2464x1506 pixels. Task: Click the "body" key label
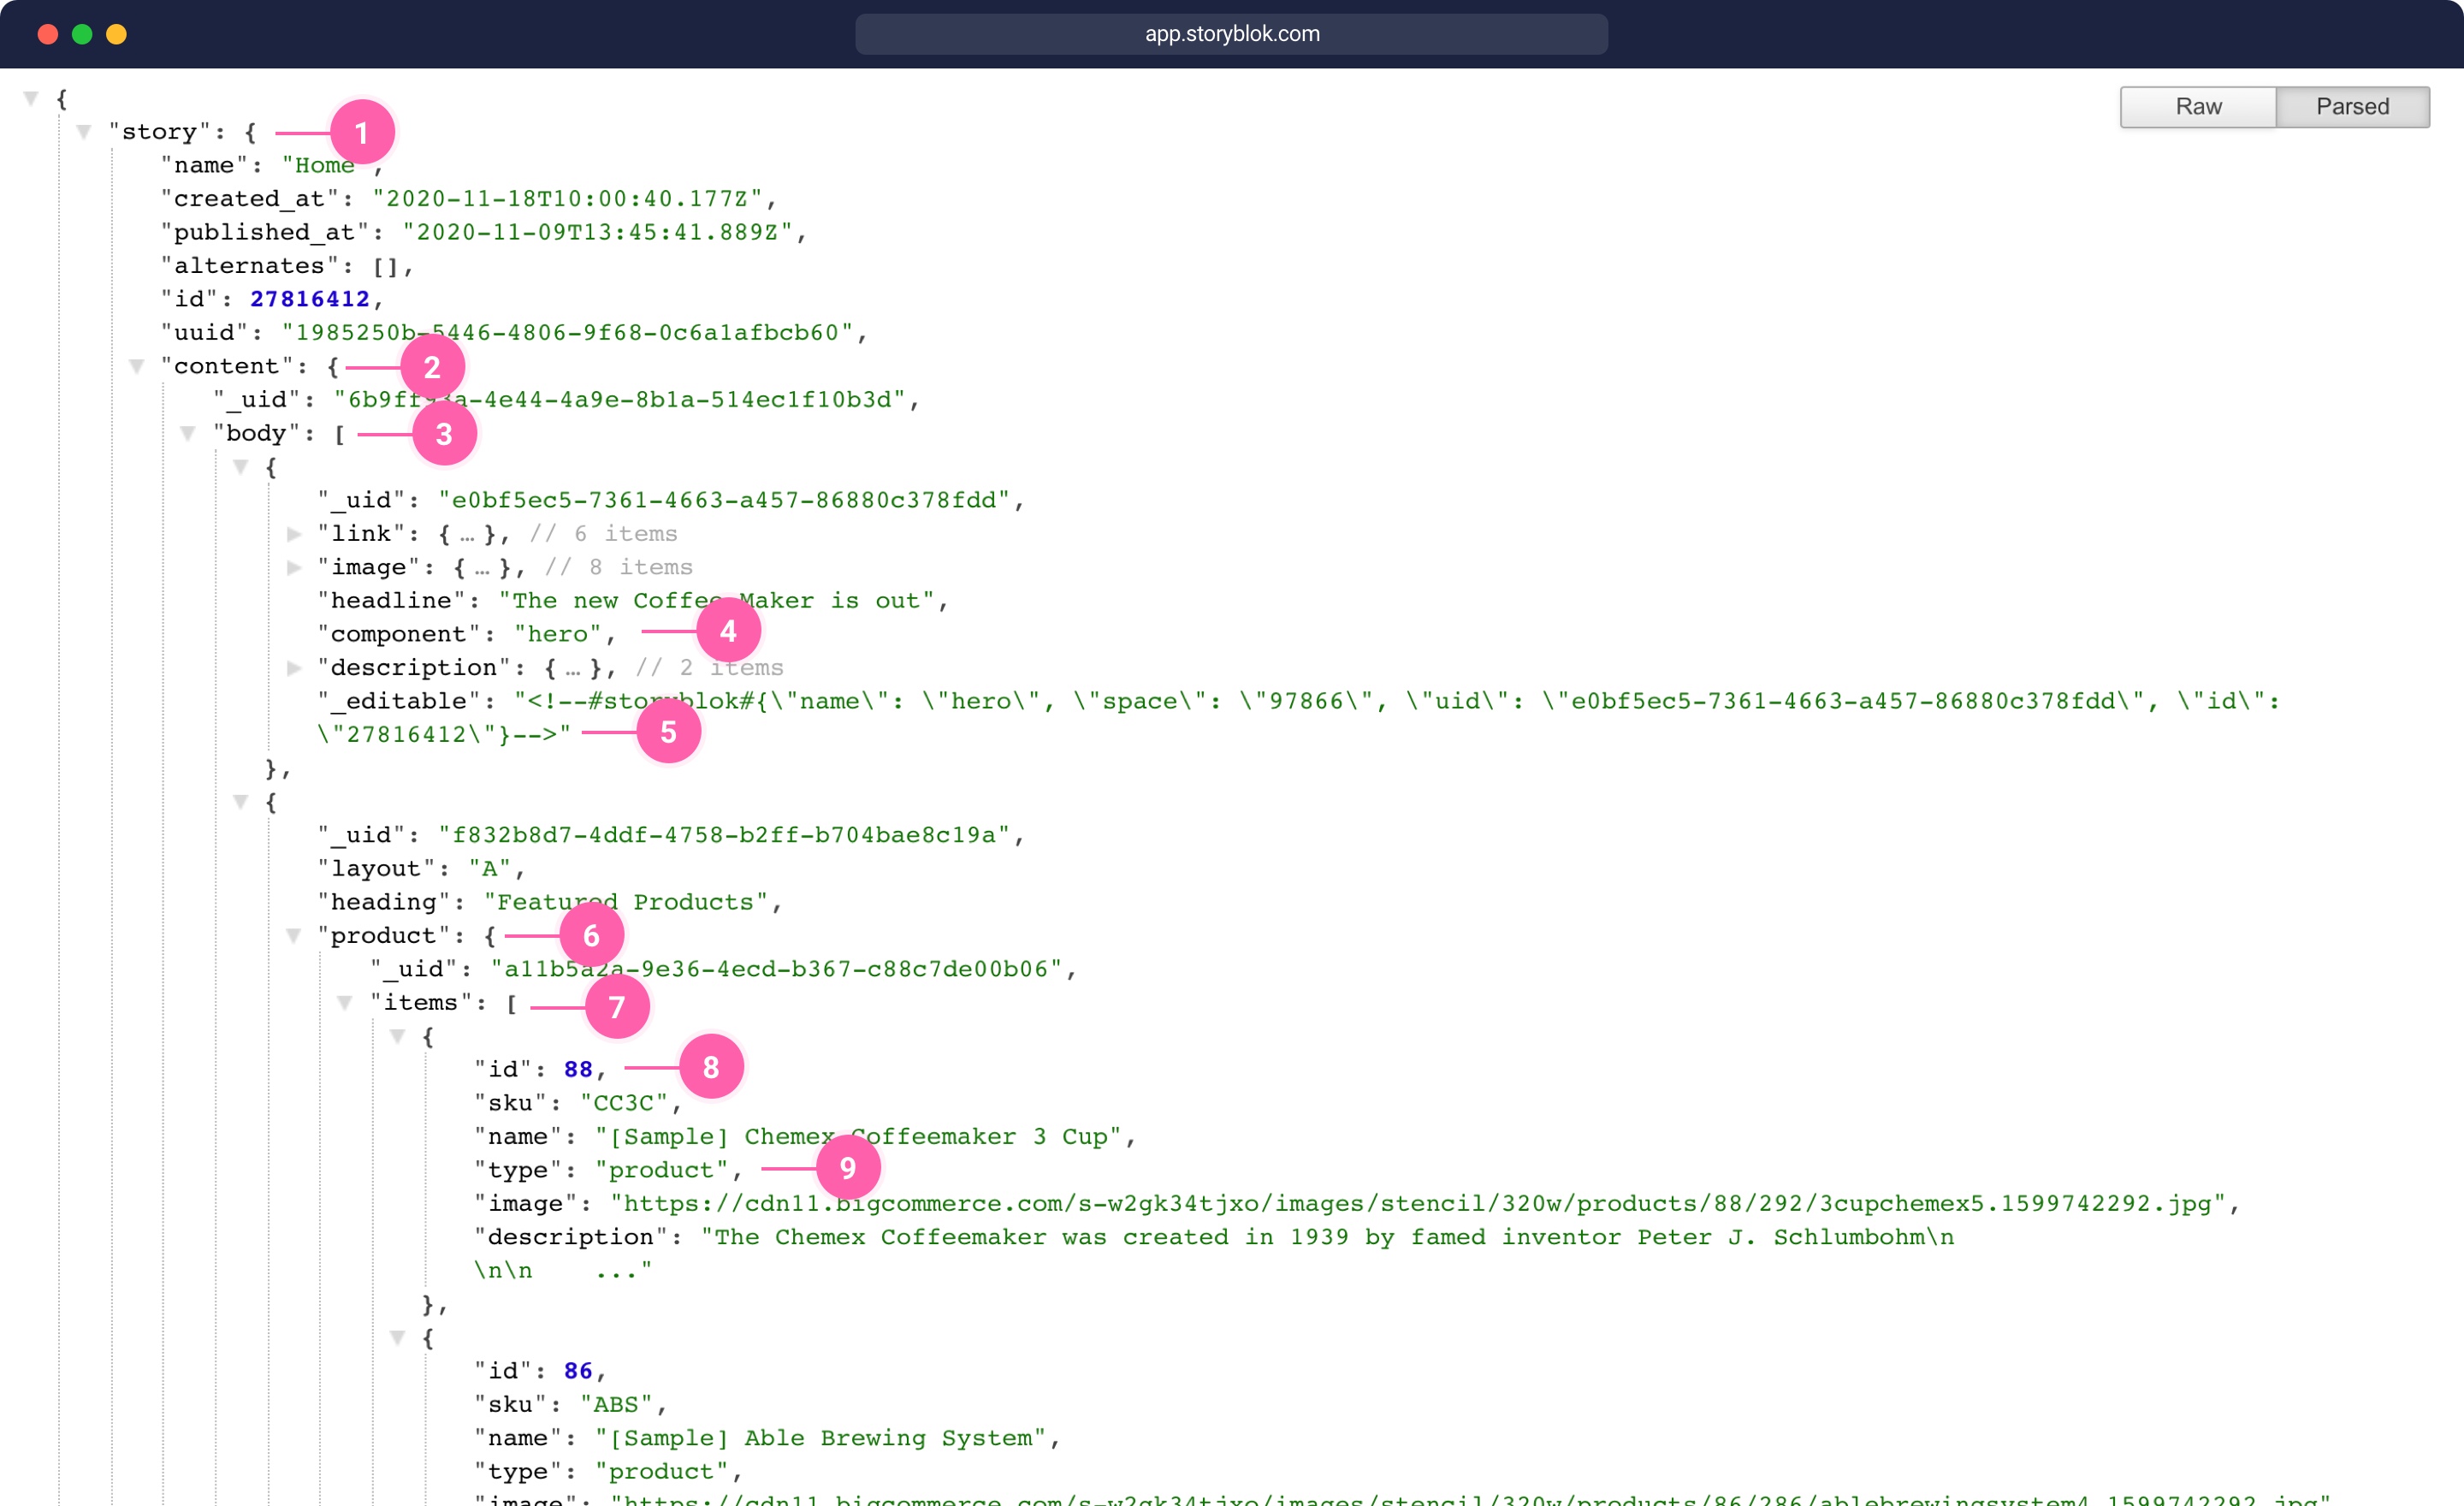click(257, 433)
